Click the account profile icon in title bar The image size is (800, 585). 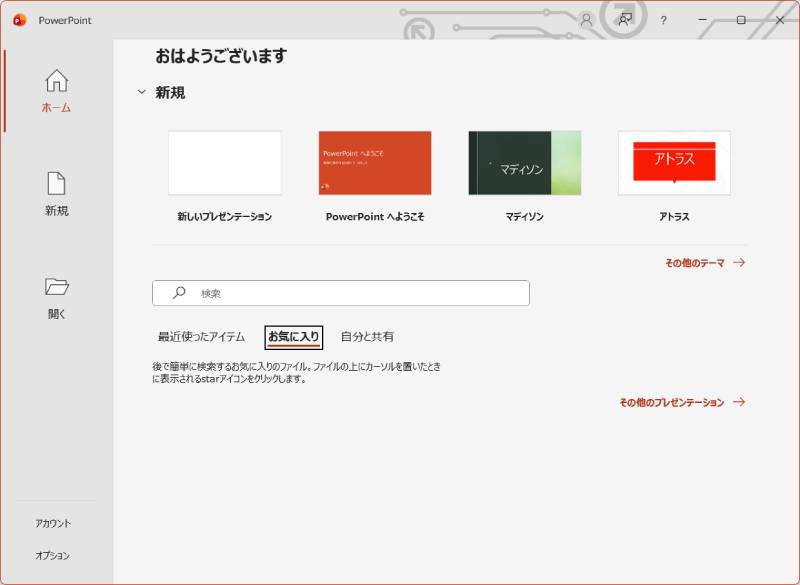586,20
